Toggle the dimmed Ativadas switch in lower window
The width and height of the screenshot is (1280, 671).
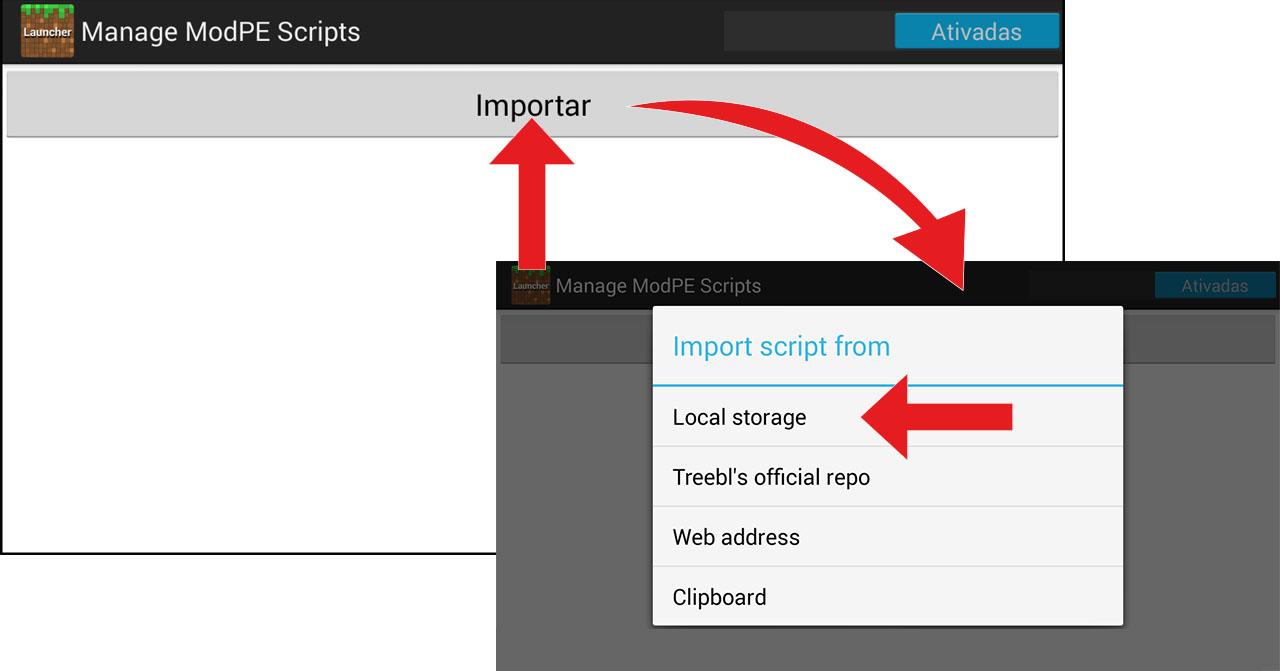coord(1214,286)
